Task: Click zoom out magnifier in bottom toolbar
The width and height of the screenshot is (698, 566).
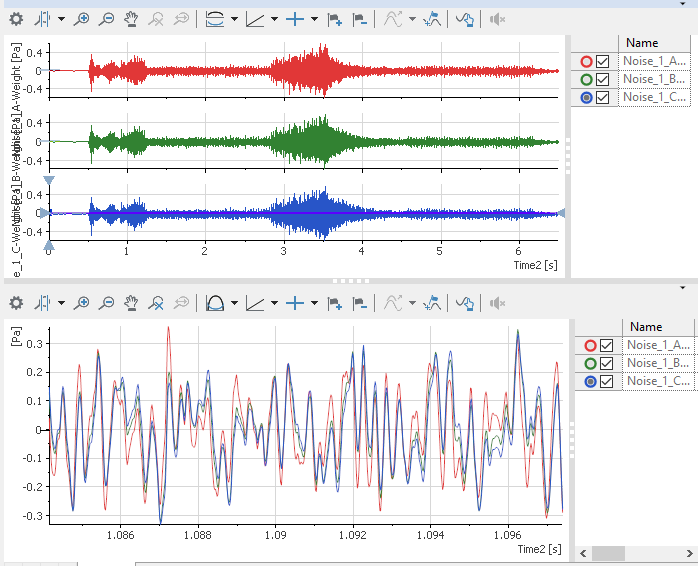Action: pyautogui.click(x=106, y=302)
